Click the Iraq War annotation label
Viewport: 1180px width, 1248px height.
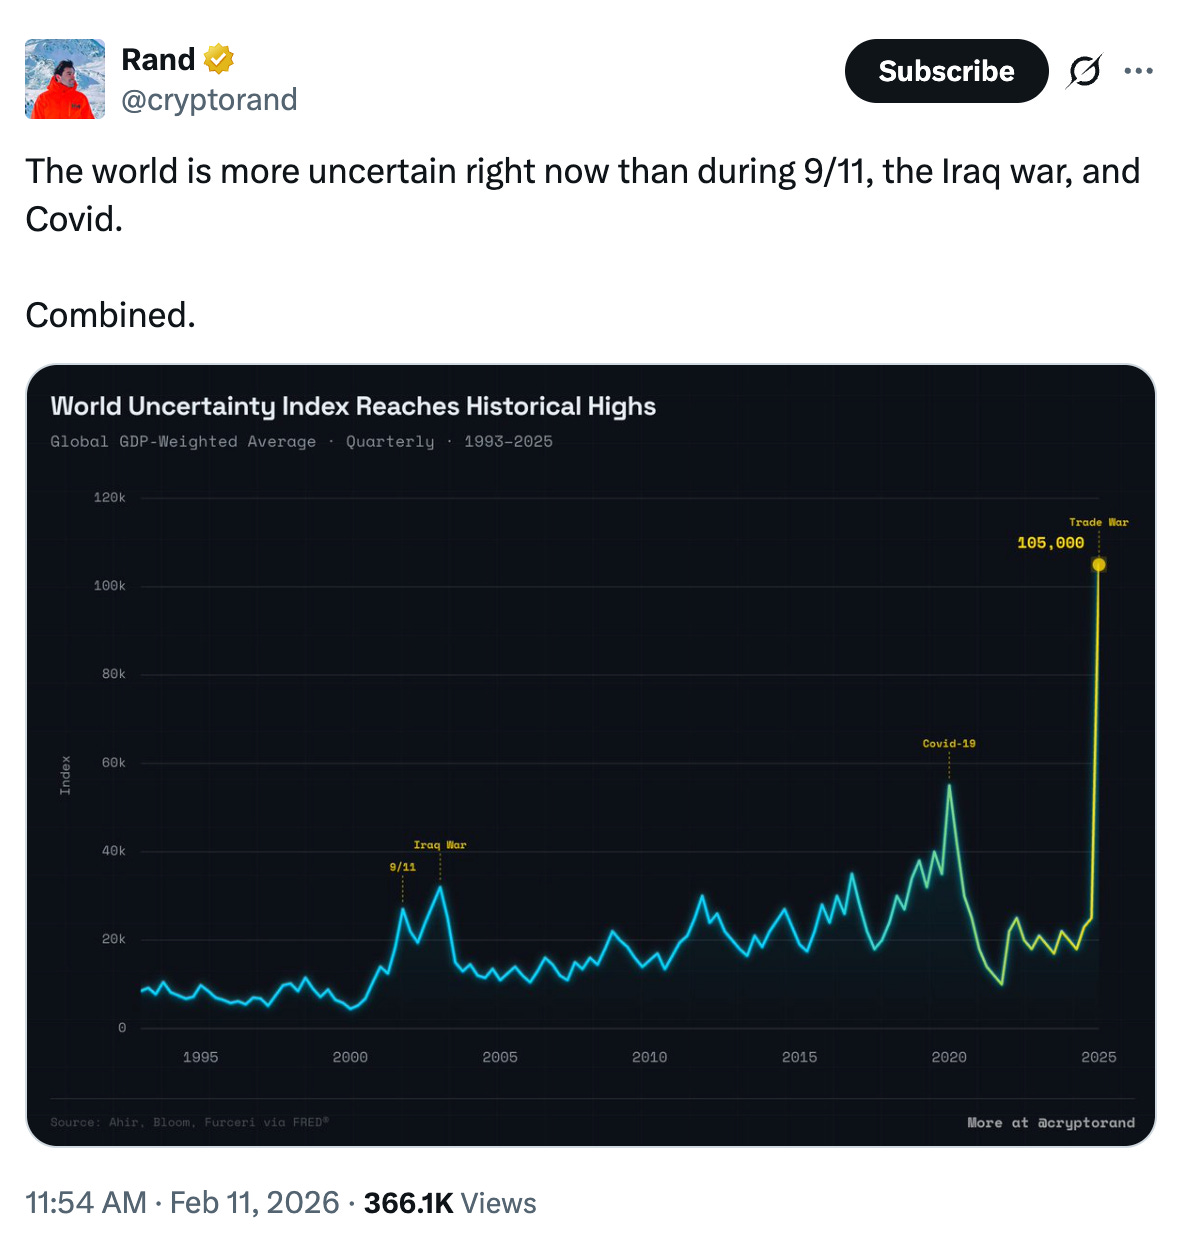(440, 845)
